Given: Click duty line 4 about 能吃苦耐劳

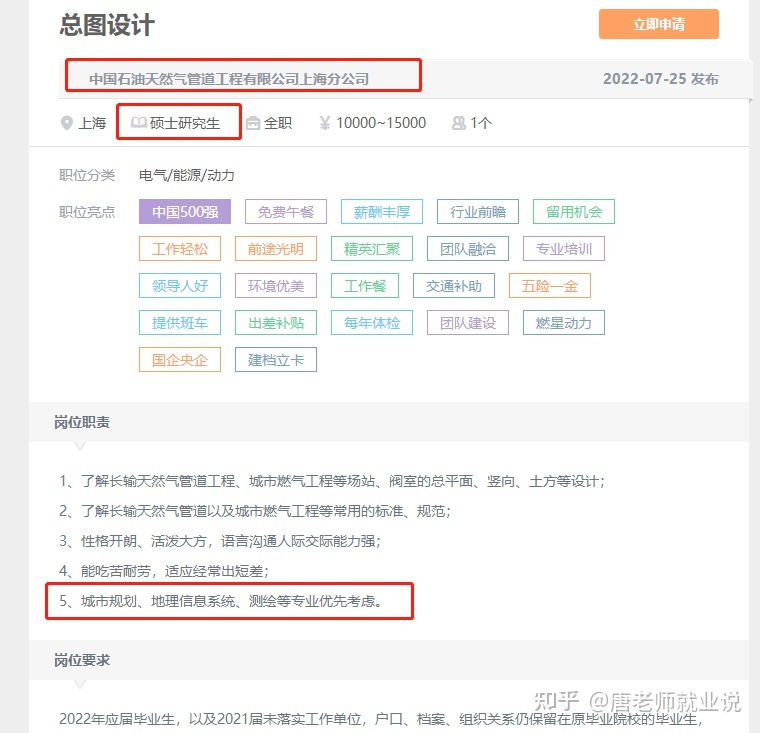Looking at the screenshot, I should (x=164, y=571).
